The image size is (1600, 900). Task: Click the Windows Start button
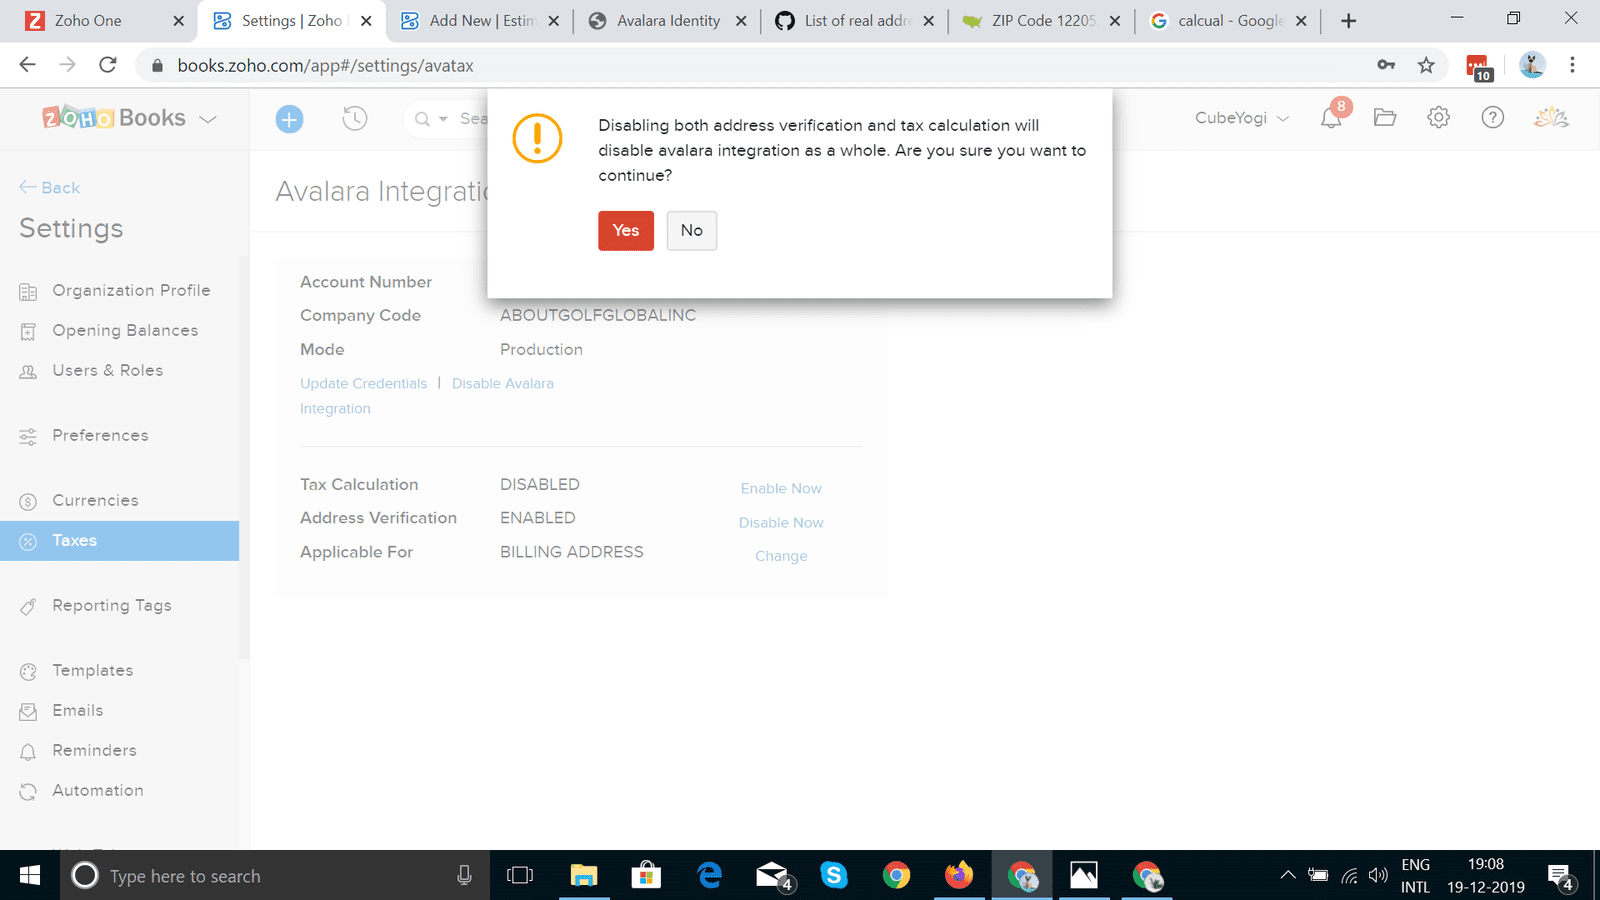coord(30,876)
